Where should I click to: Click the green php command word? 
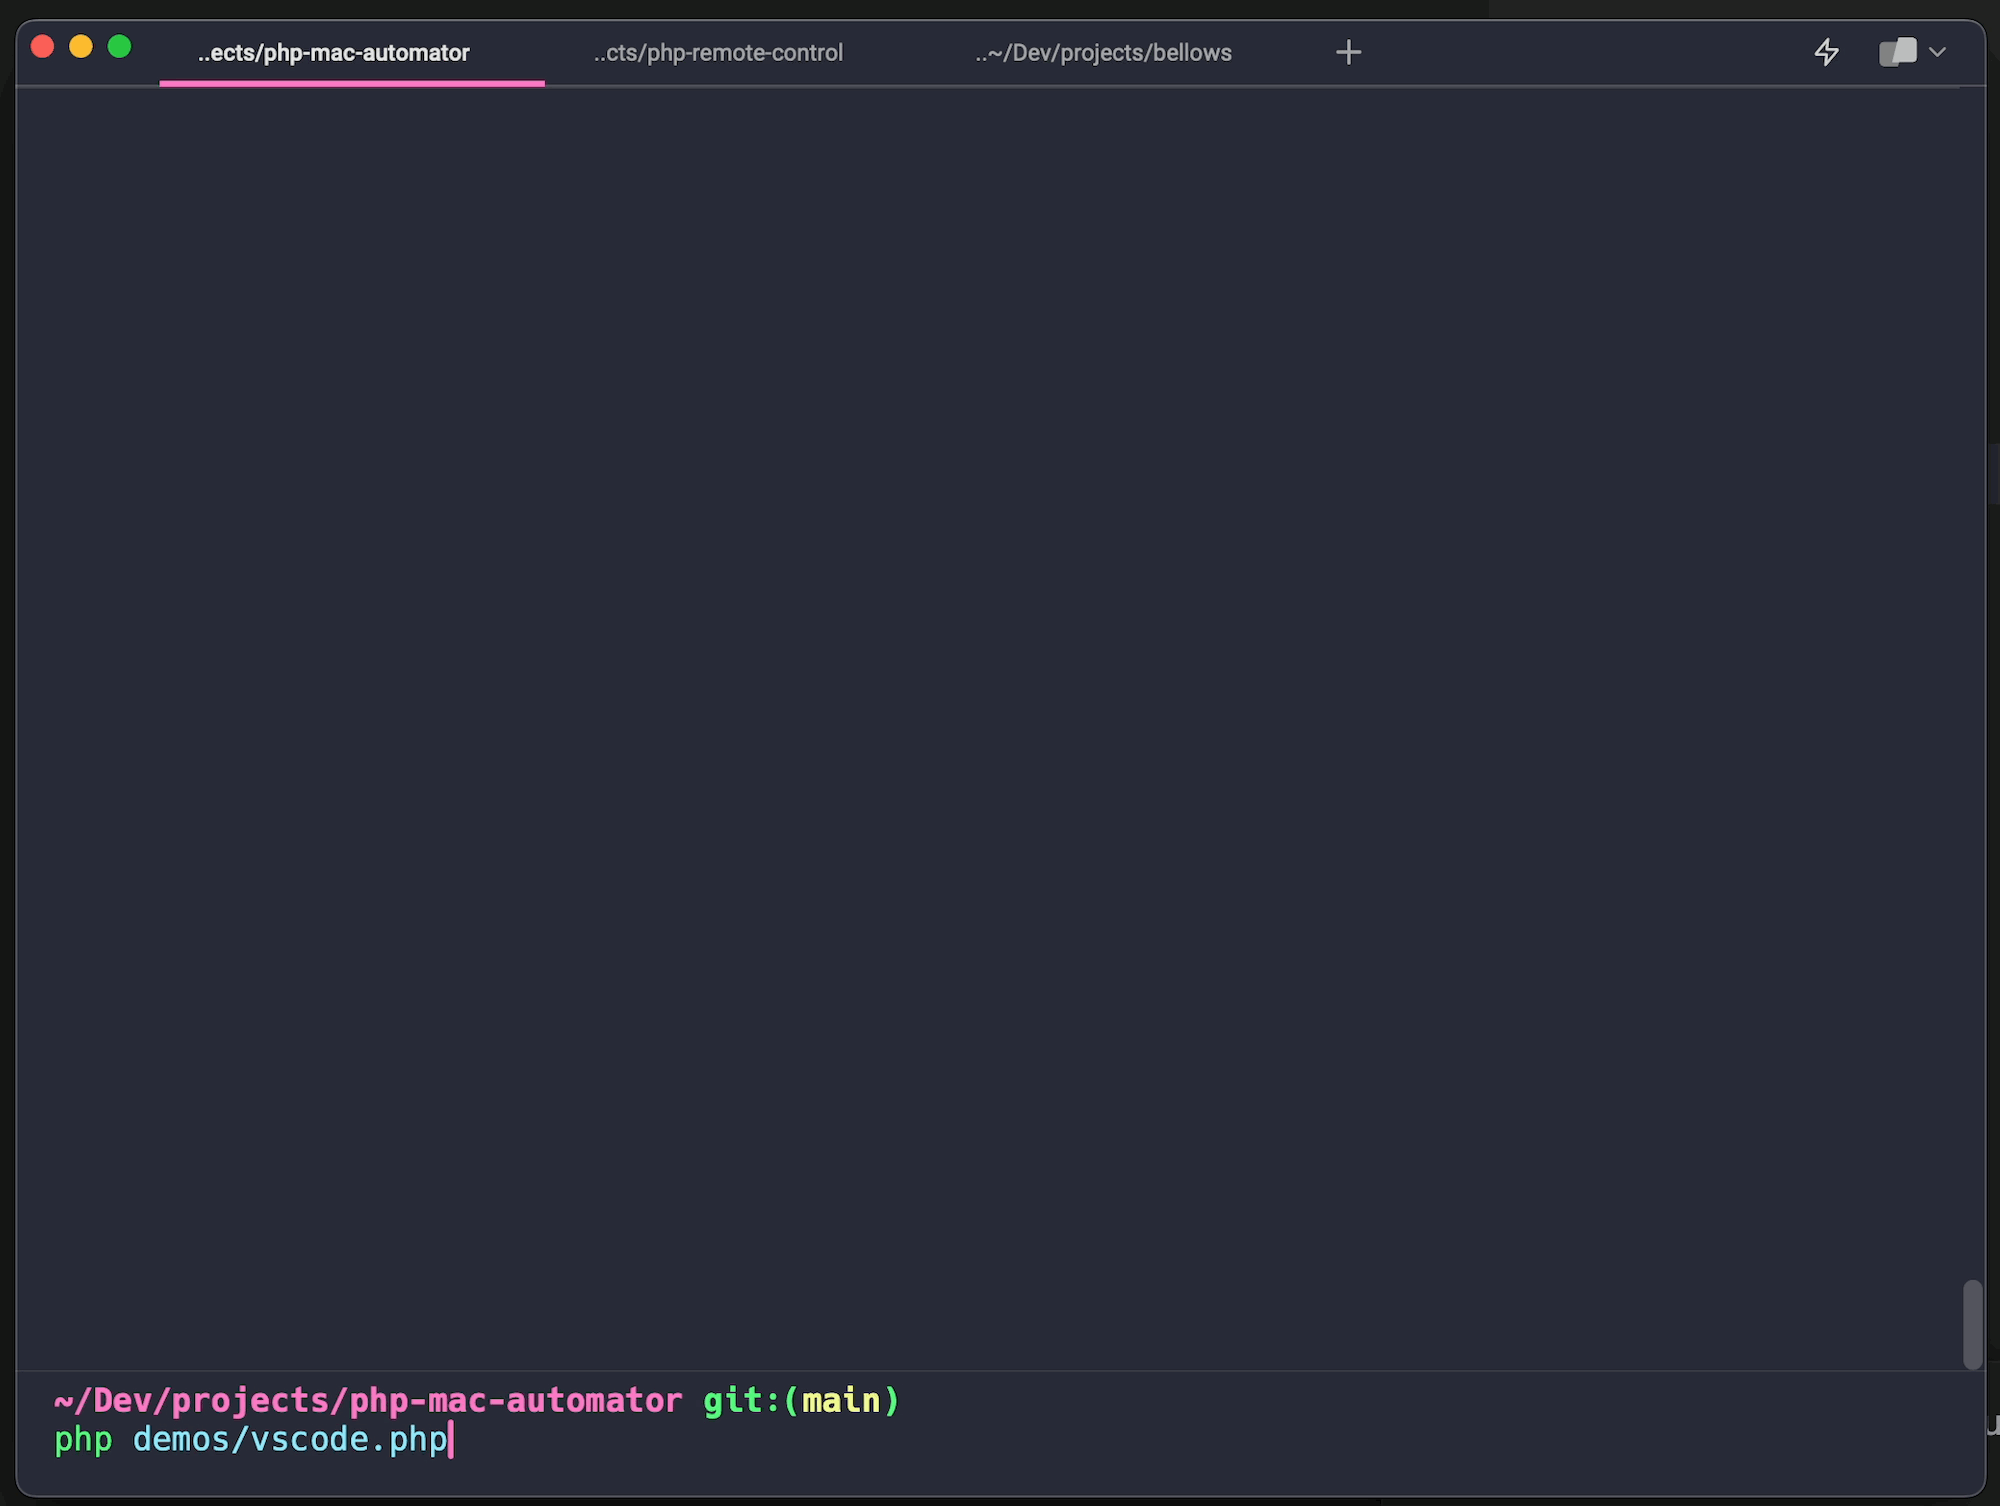(83, 1440)
